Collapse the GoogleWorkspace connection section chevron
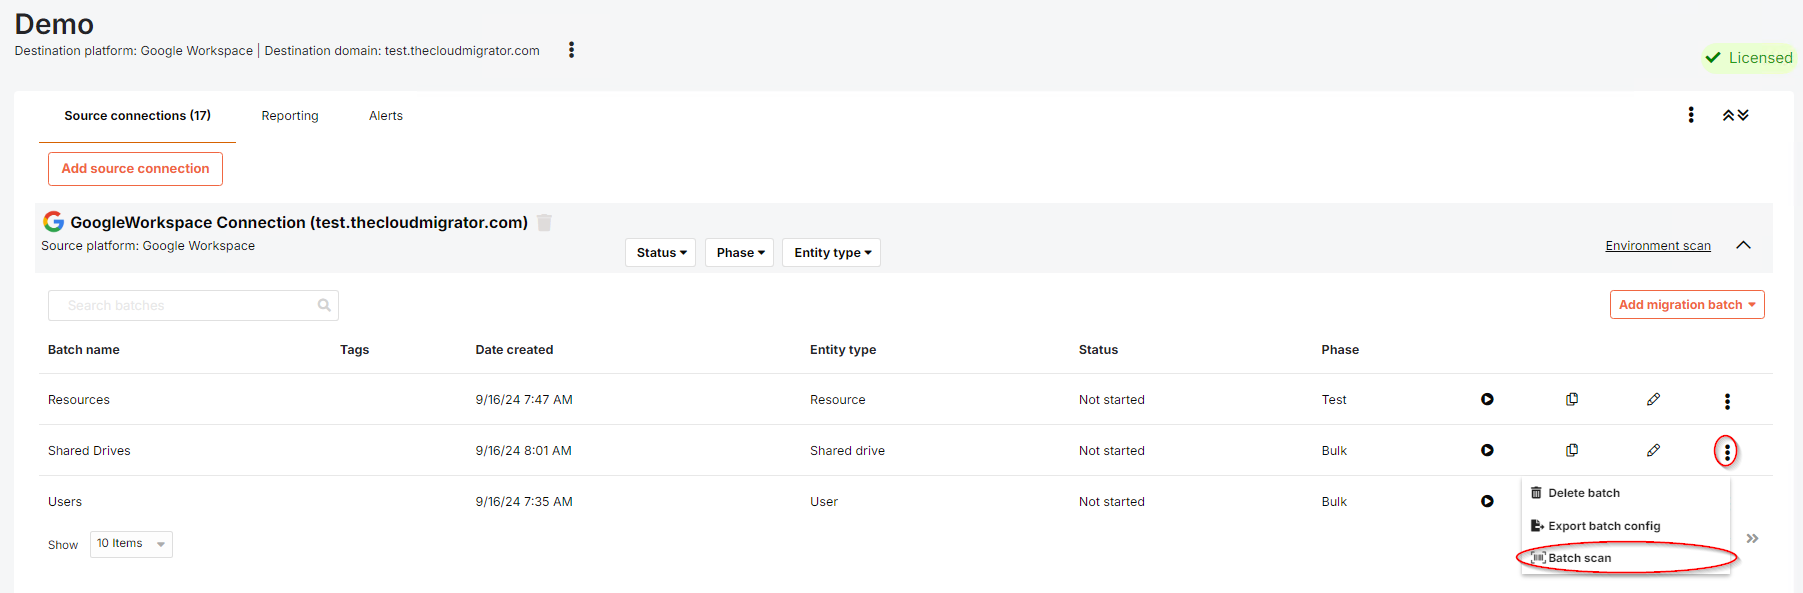This screenshot has width=1803, height=593. coord(1743,245)
